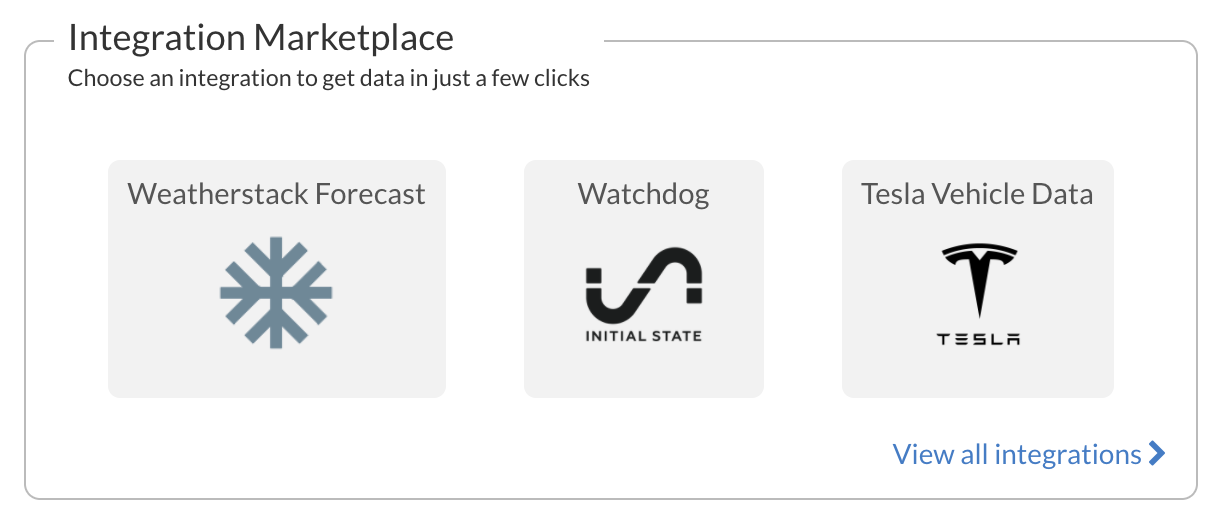This screenshot has width=1224, height=520.
Task: Click the gap between Watchdog and Tesla cards
Action: 803,279
